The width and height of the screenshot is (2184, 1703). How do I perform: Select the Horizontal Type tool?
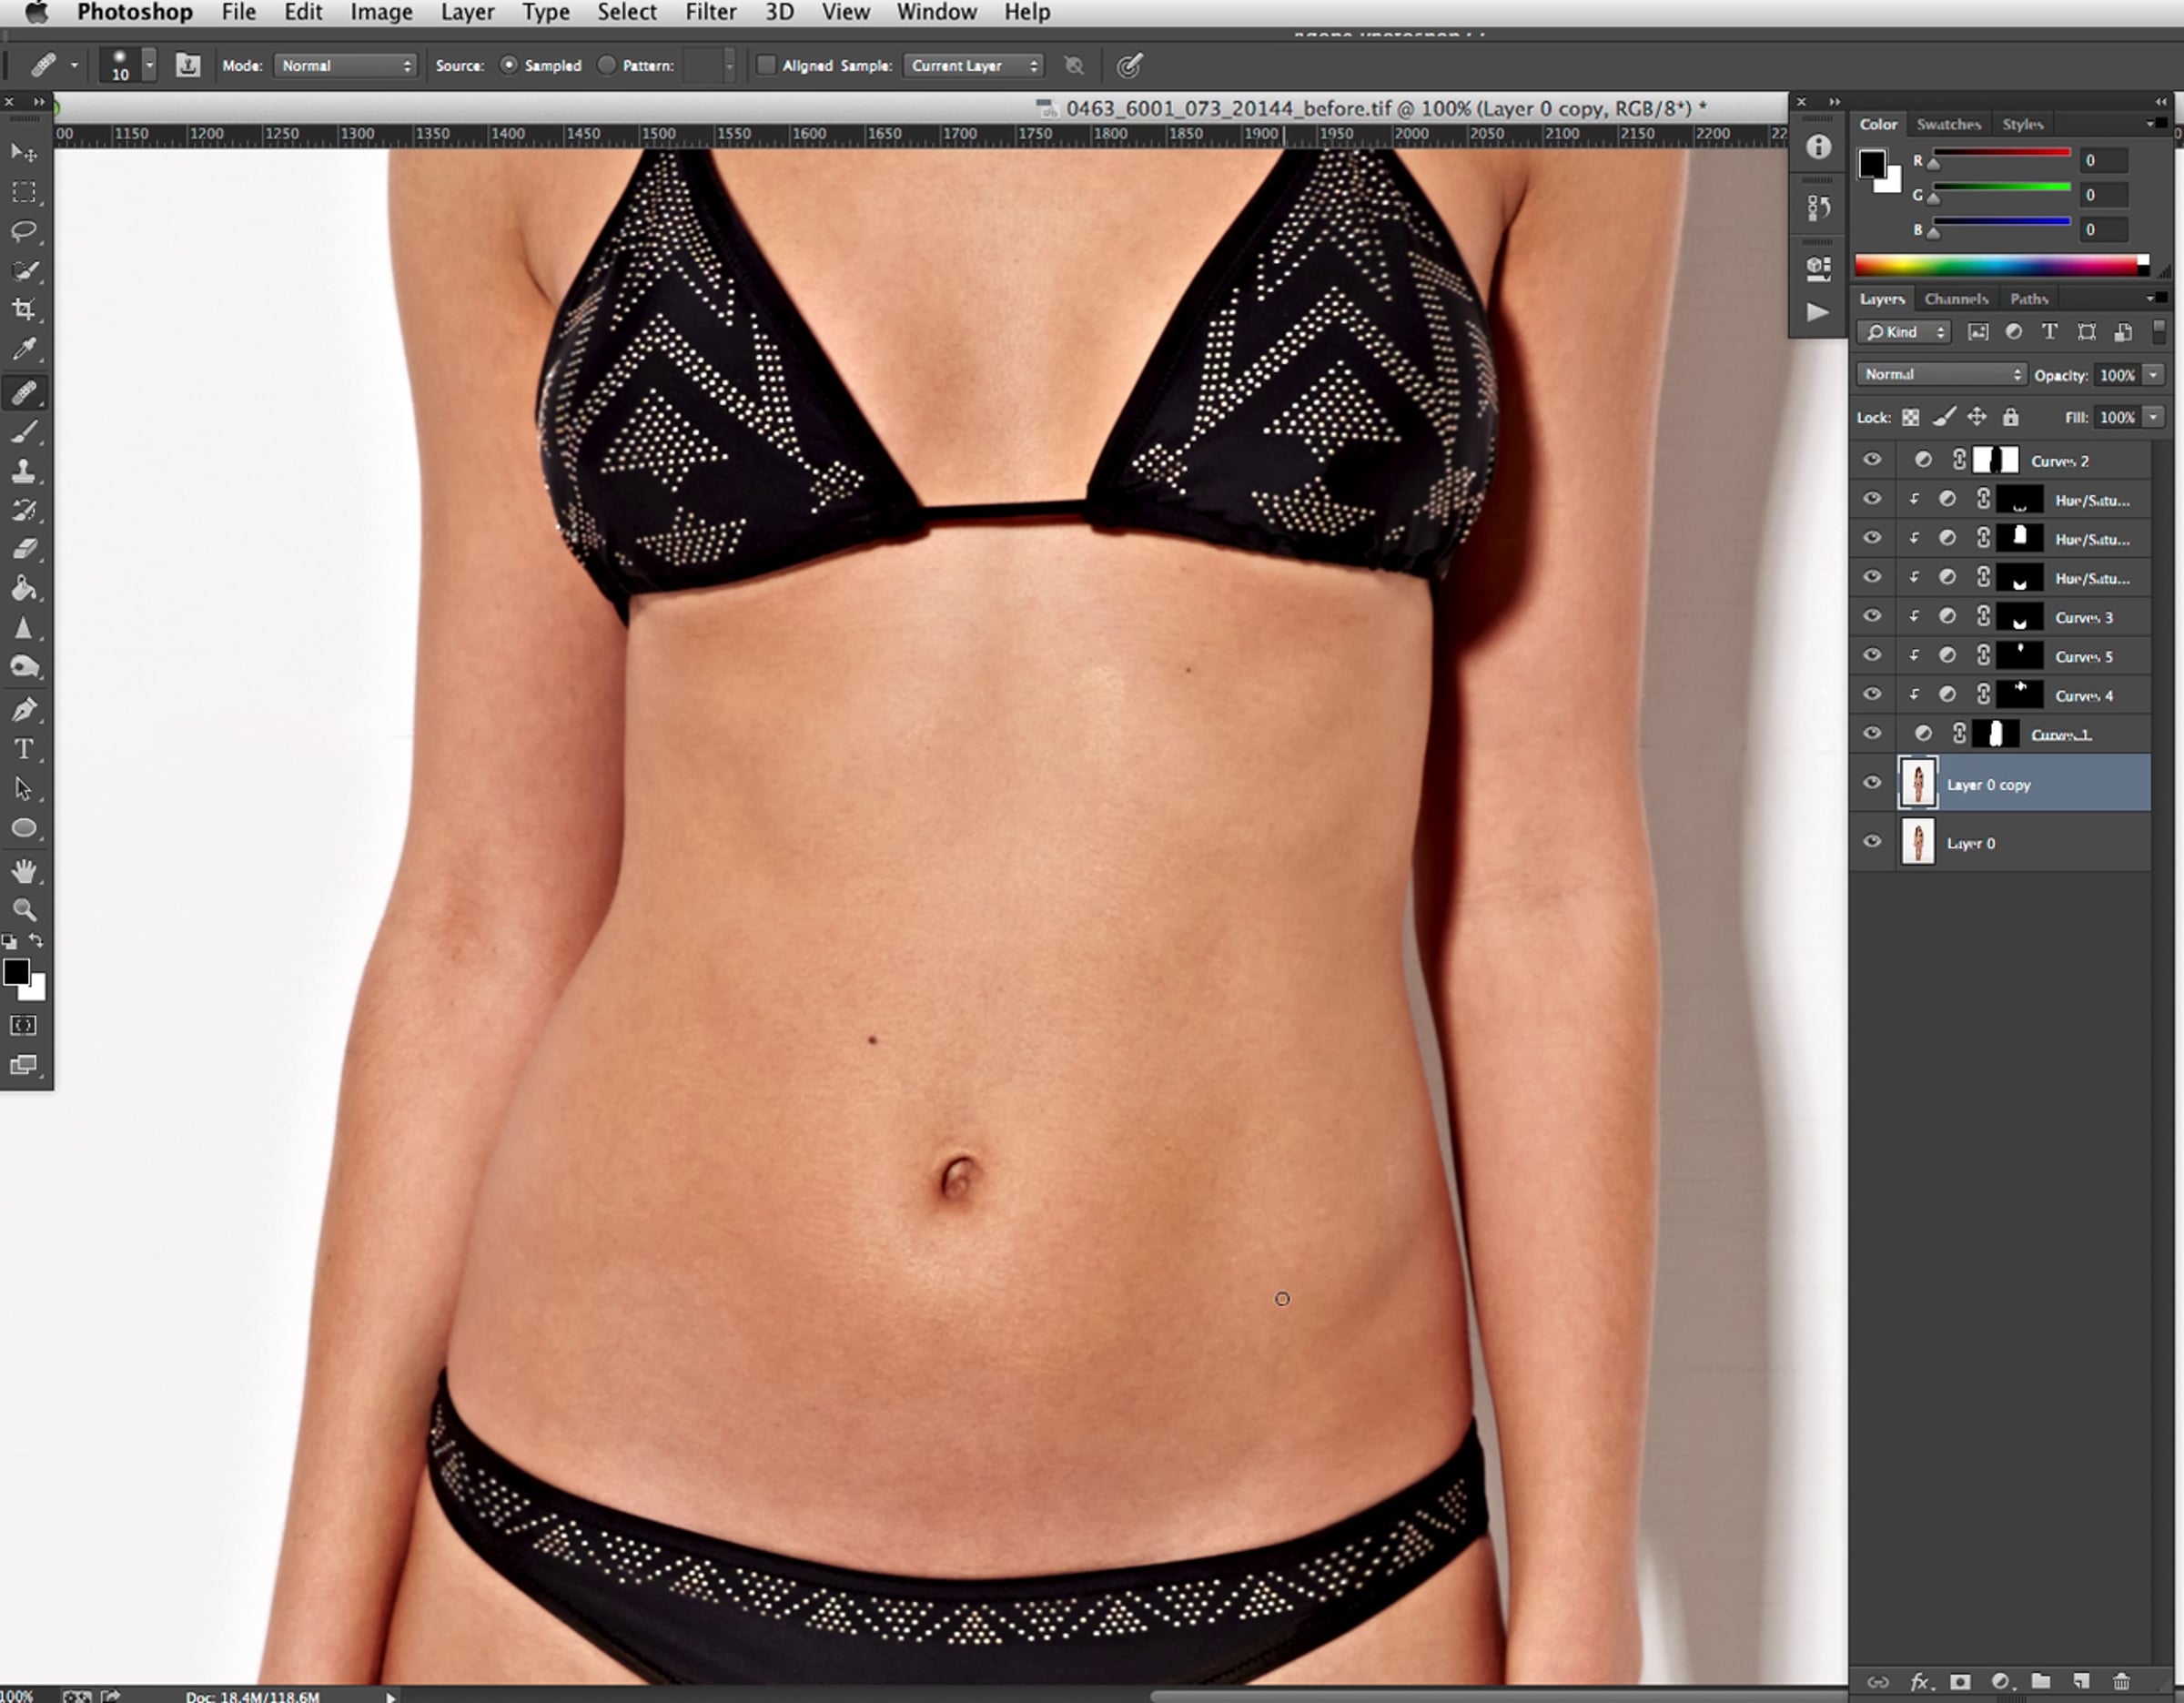[x=24, y=749]
